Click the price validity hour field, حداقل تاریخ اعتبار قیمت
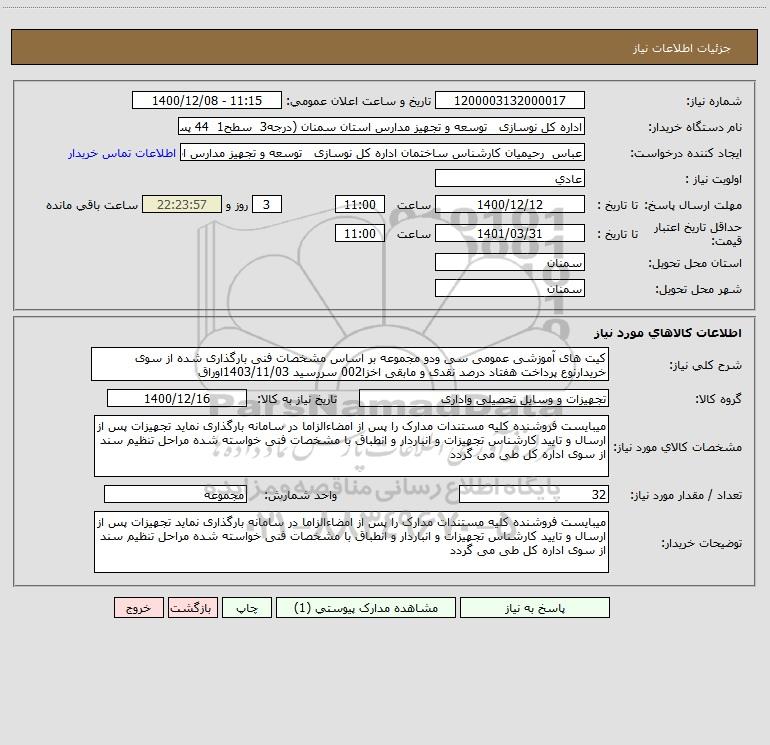Screen dimensions: 770x745 (x=359, y=233)
